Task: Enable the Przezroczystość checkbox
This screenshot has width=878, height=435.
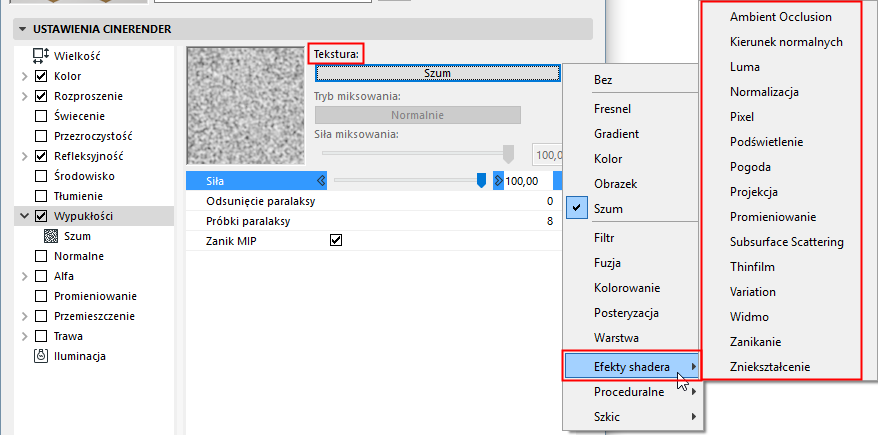Action: click(x=41, y=136)
